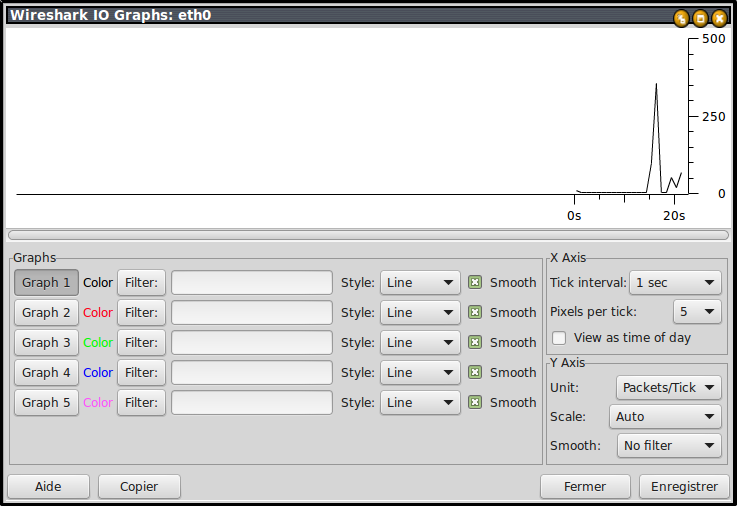Click the Fermer button
737x506 pixels.
click(x=585, y=486)
